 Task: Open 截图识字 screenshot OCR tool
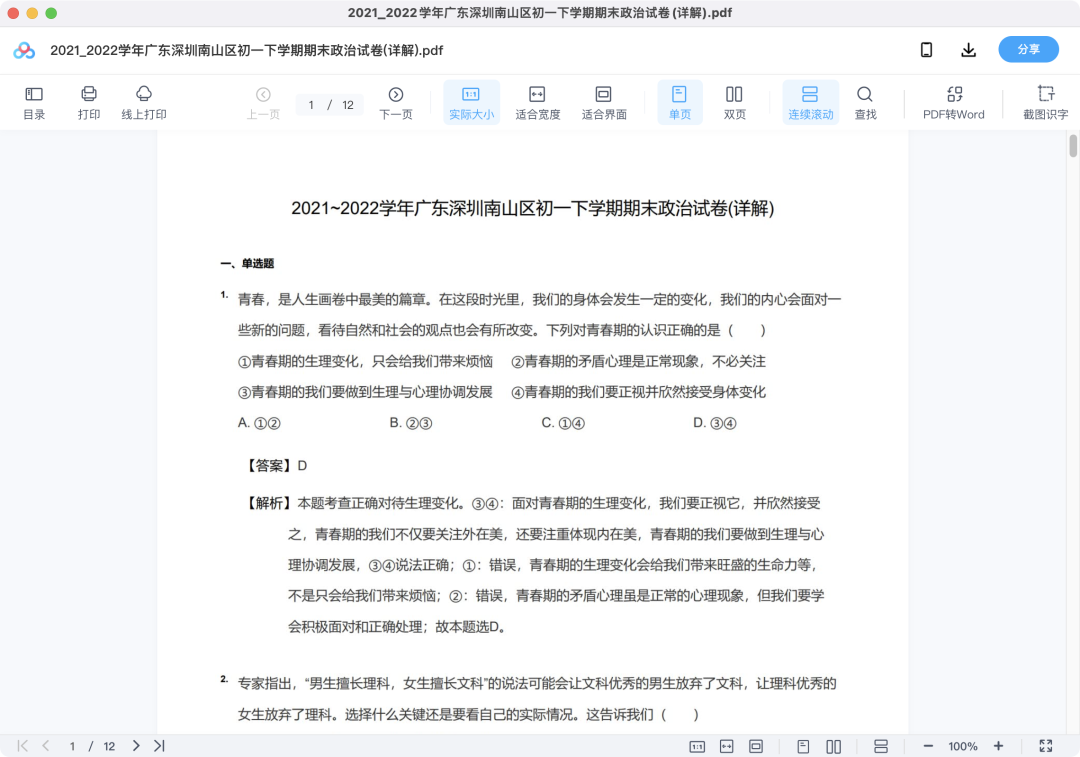pyautogui.click(x=1045, y=102)
